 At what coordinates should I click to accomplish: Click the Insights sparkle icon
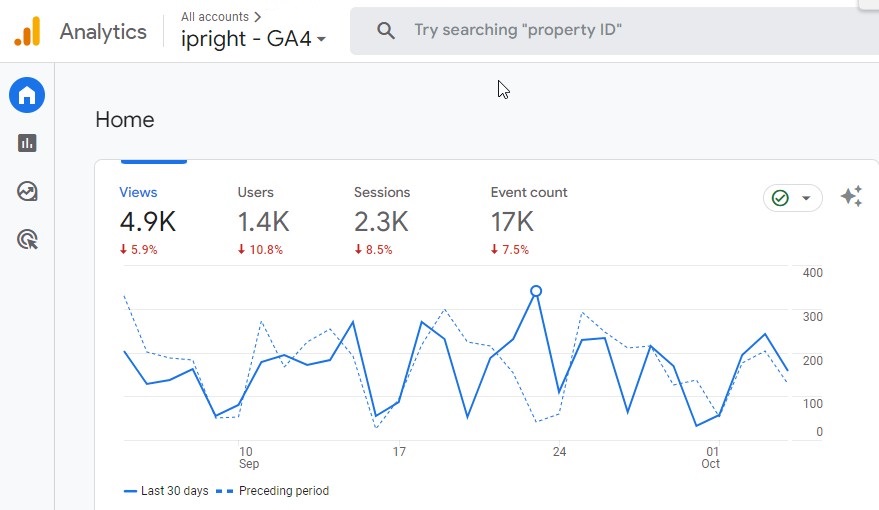851,197
